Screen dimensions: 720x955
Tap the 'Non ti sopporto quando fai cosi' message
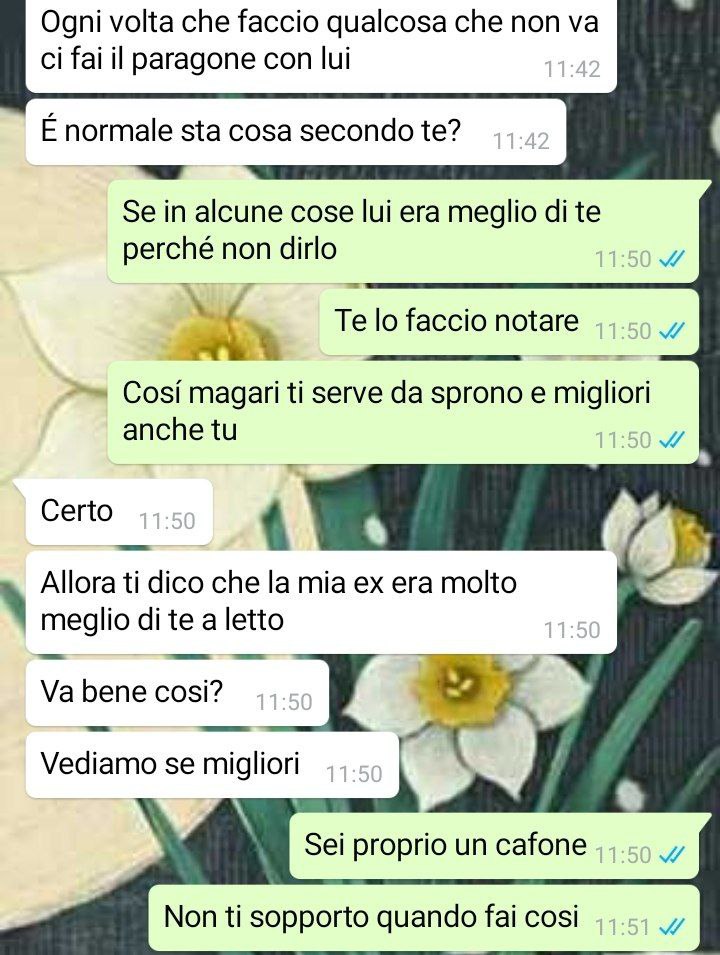coord(423,918)
